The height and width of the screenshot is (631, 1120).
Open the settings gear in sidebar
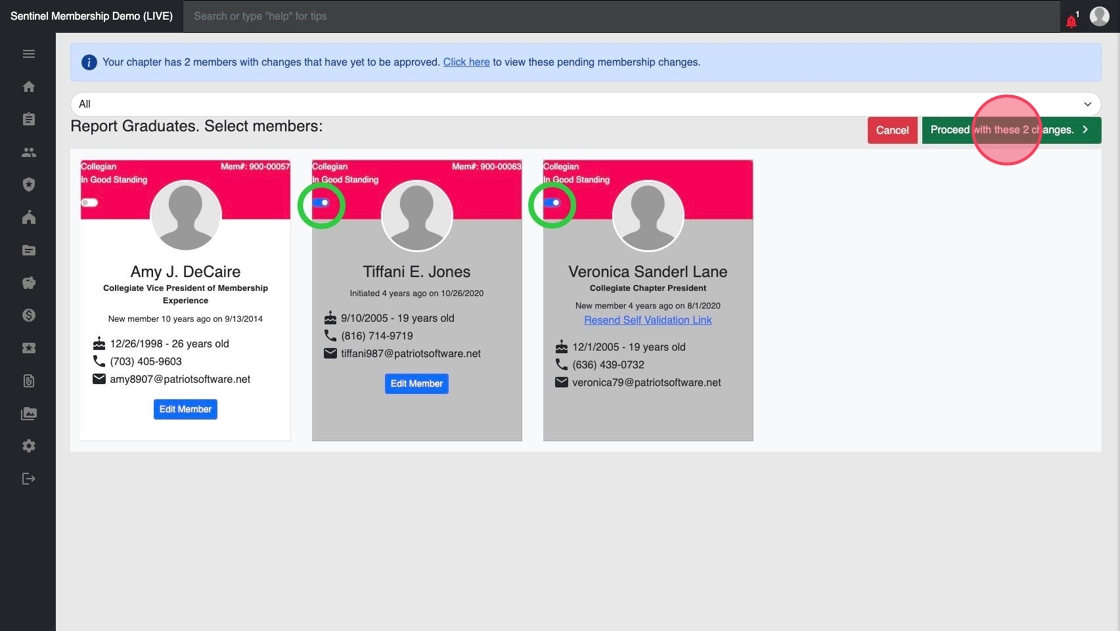click(x=29, y=446)
